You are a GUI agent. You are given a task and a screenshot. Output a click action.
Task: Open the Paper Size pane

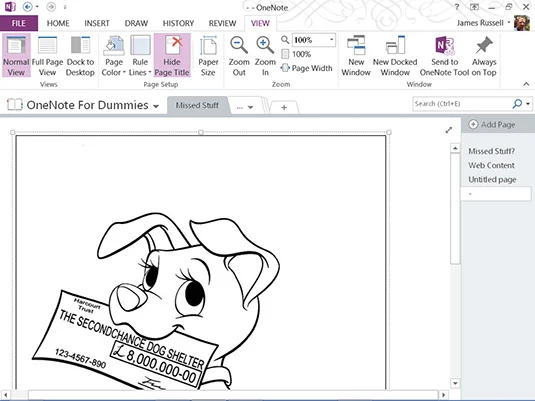[208, 56]
